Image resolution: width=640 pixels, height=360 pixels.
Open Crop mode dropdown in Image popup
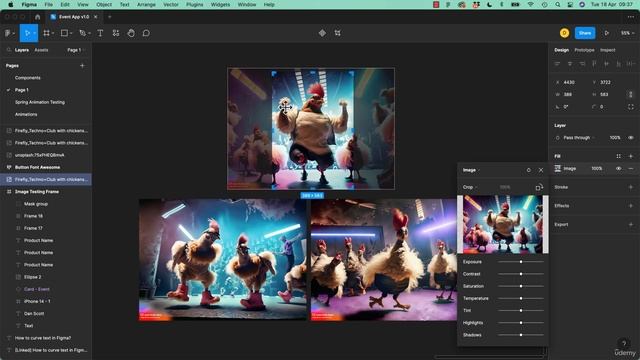coord(470,187)
